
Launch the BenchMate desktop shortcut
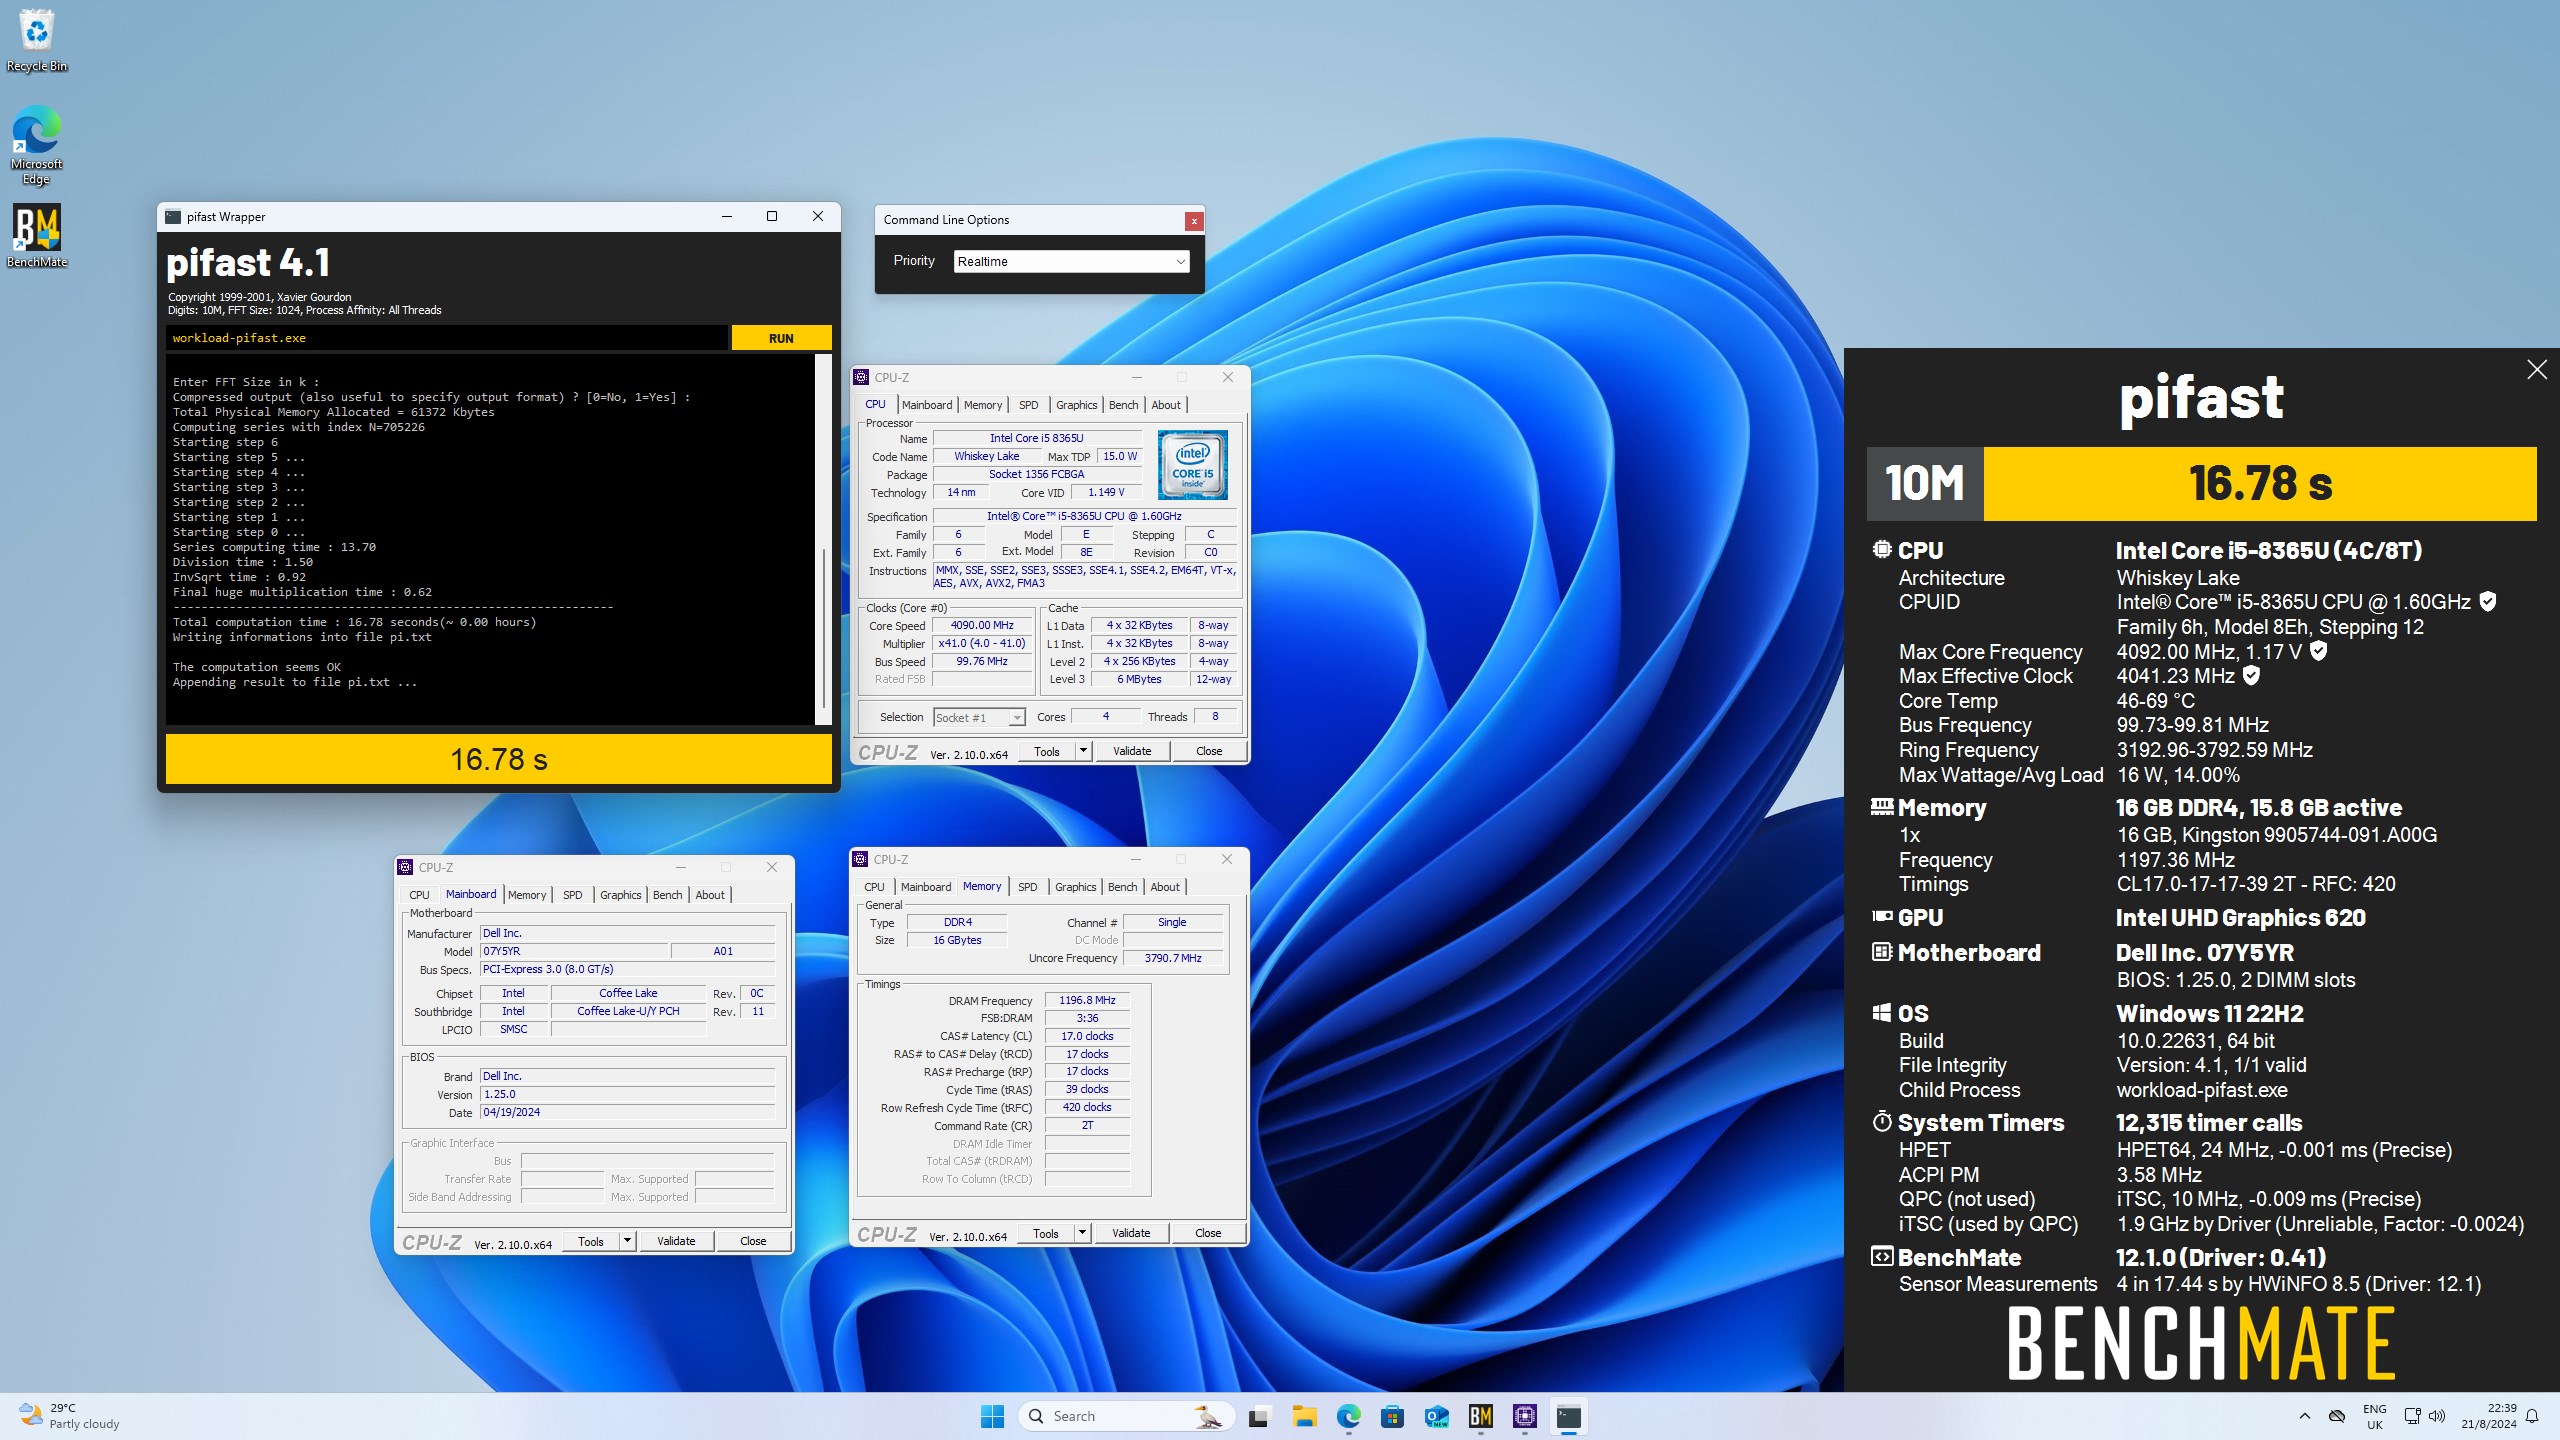(37, 236)
